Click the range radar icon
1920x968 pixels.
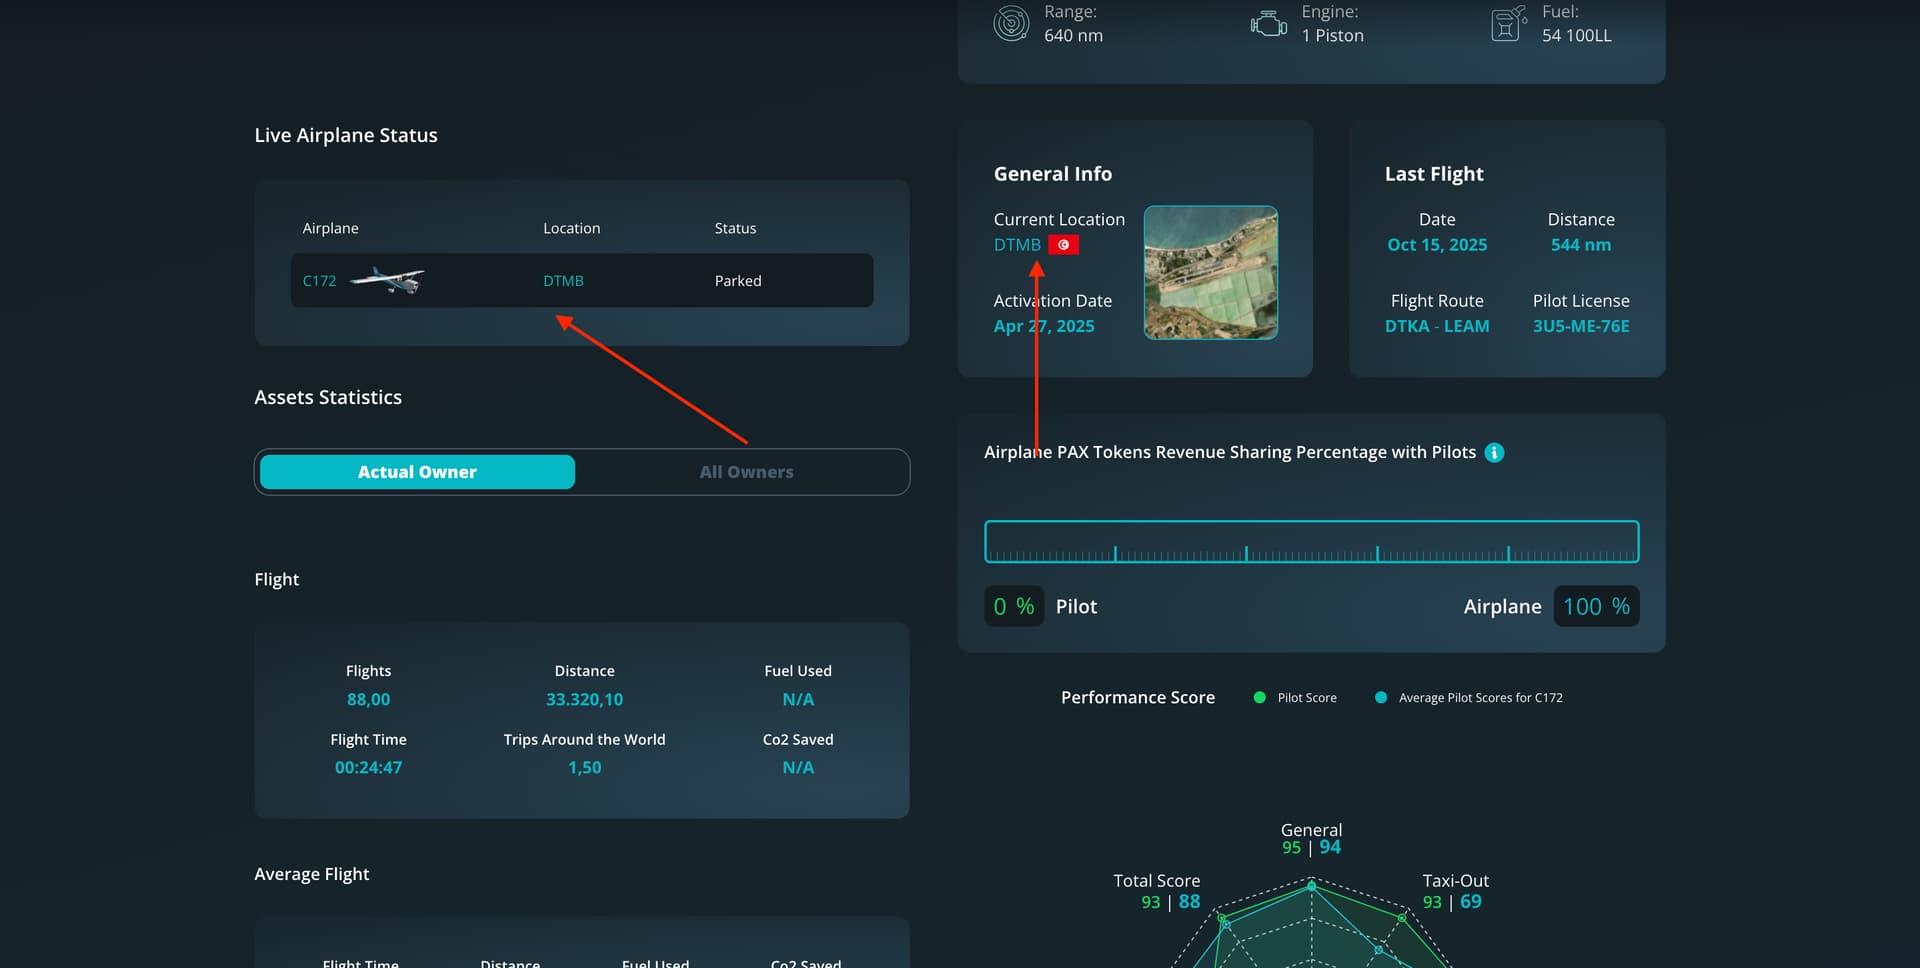pos(1011,23)
